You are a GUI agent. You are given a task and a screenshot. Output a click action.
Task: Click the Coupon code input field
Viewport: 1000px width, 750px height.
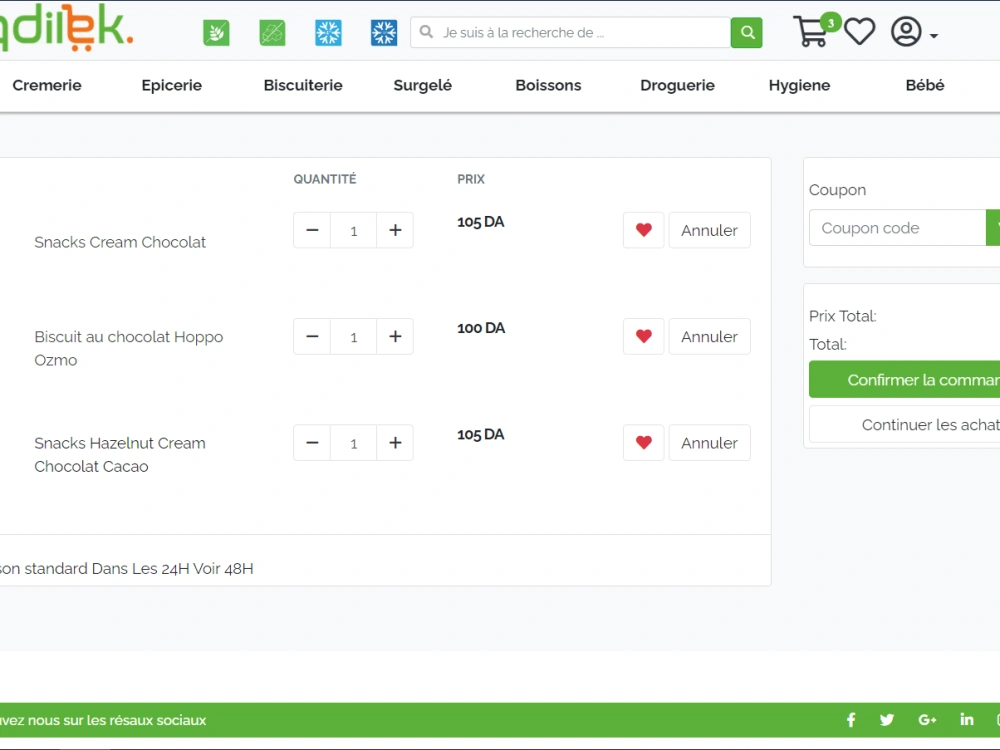(895, 227)
